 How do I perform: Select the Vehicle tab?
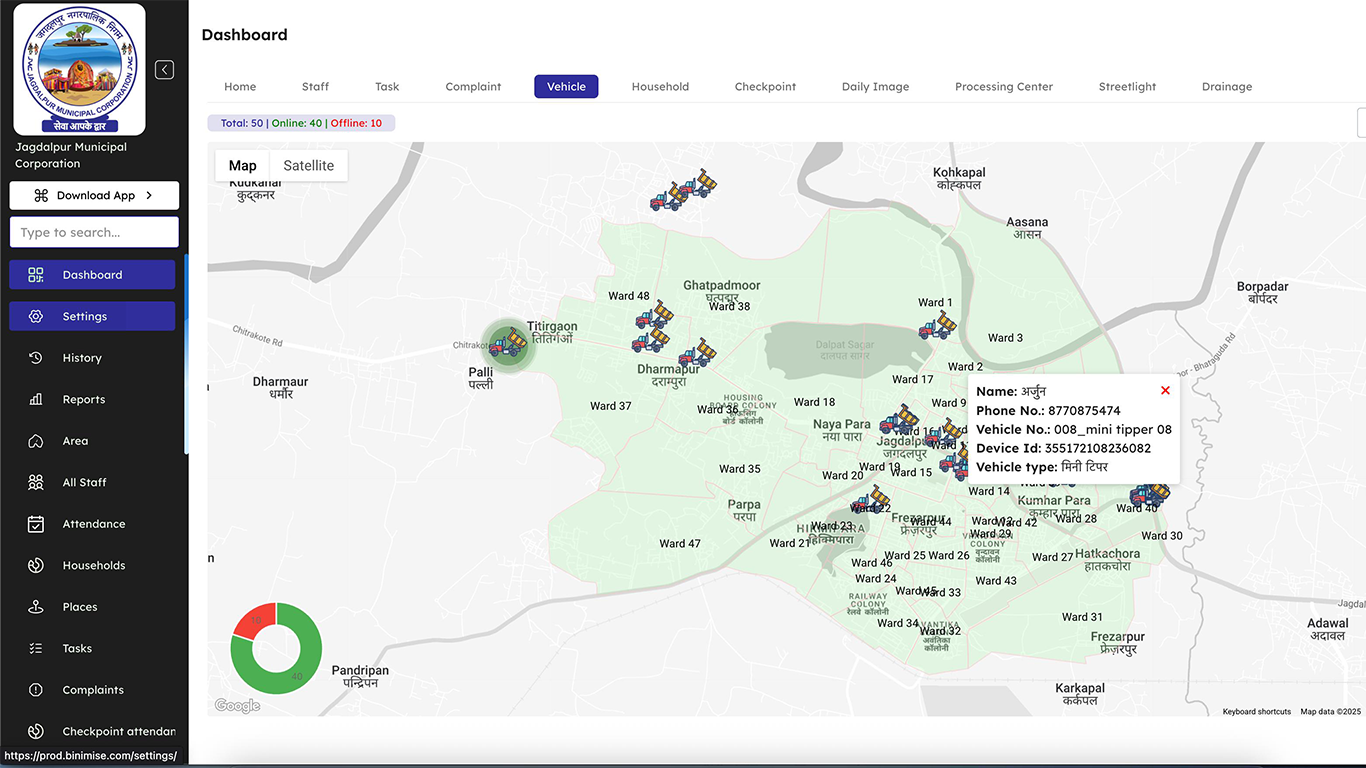(566, 87)
